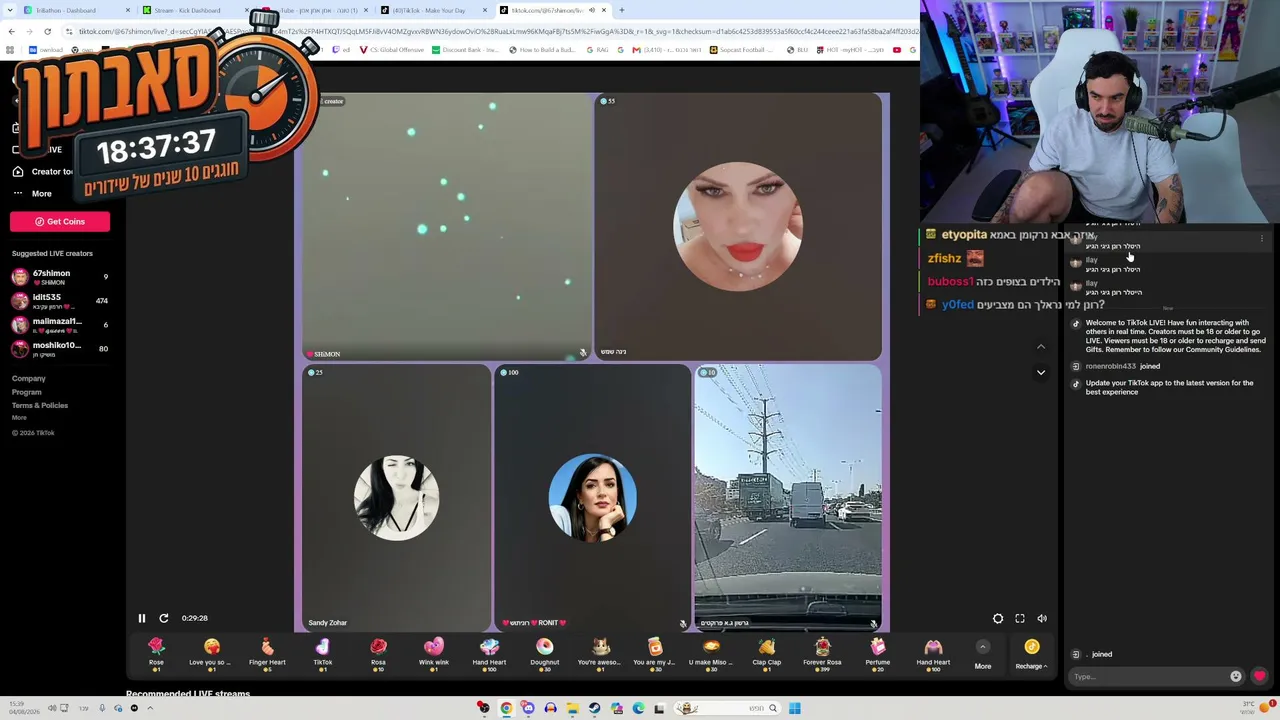
Task: Go back in the browser
Action: click(11, 31)
